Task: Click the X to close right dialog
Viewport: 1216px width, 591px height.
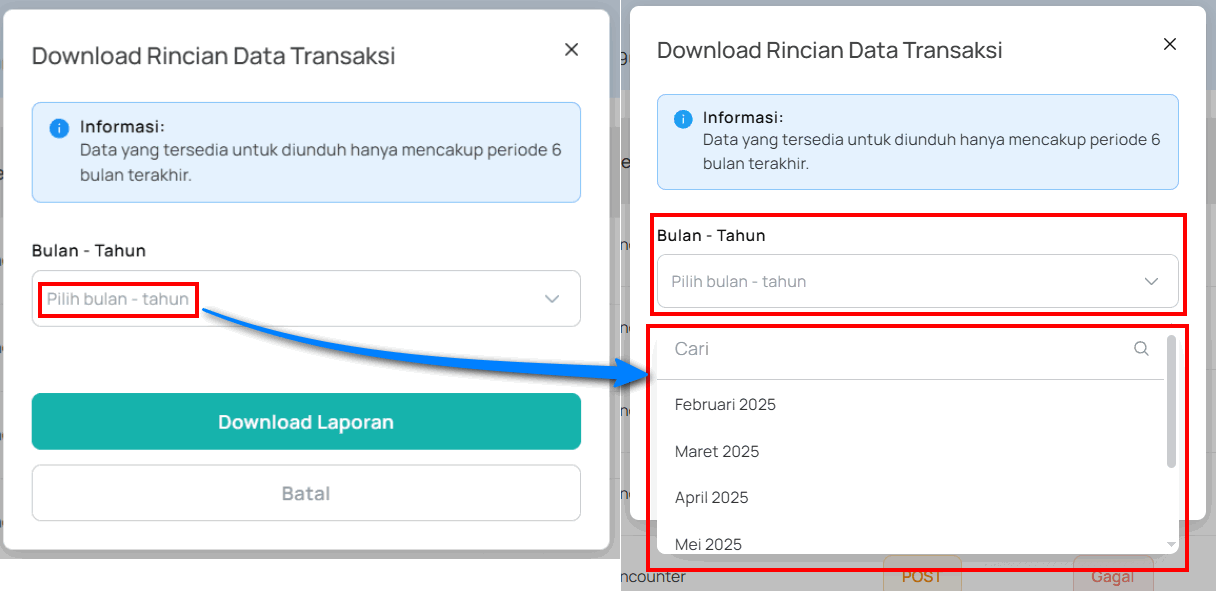Action: (1170, 44)
